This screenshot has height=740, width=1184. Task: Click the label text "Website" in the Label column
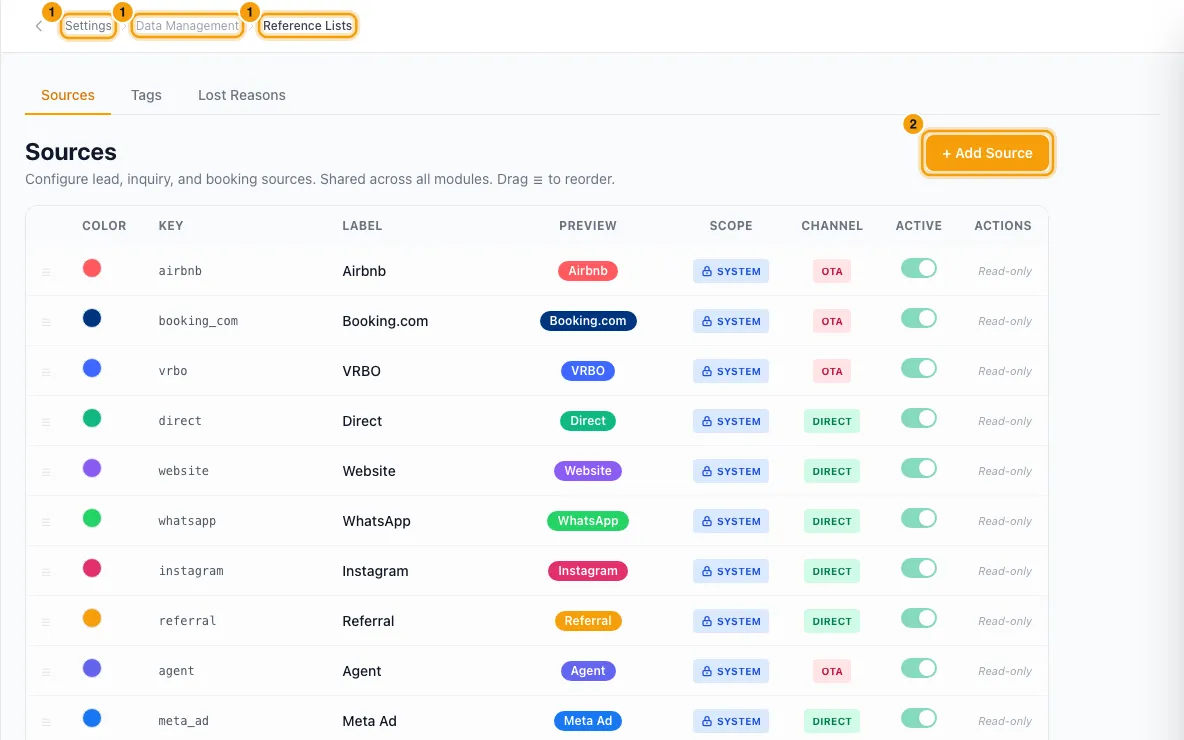[x=368, y=471]
